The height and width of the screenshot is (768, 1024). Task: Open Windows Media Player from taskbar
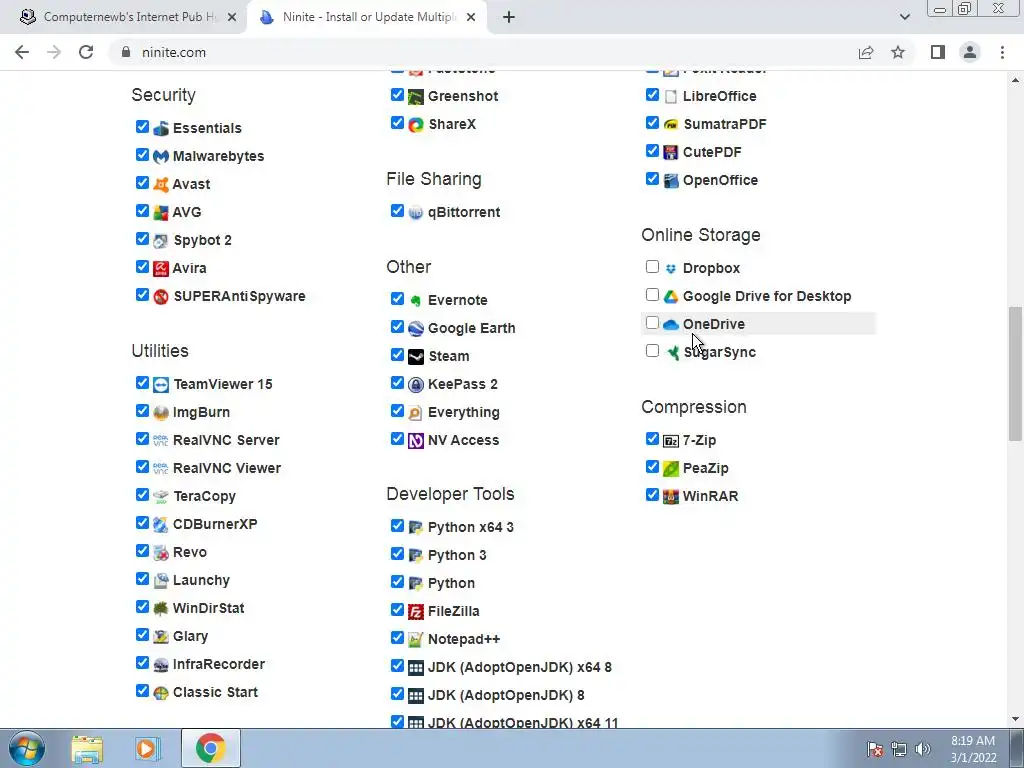pos(146,749)
